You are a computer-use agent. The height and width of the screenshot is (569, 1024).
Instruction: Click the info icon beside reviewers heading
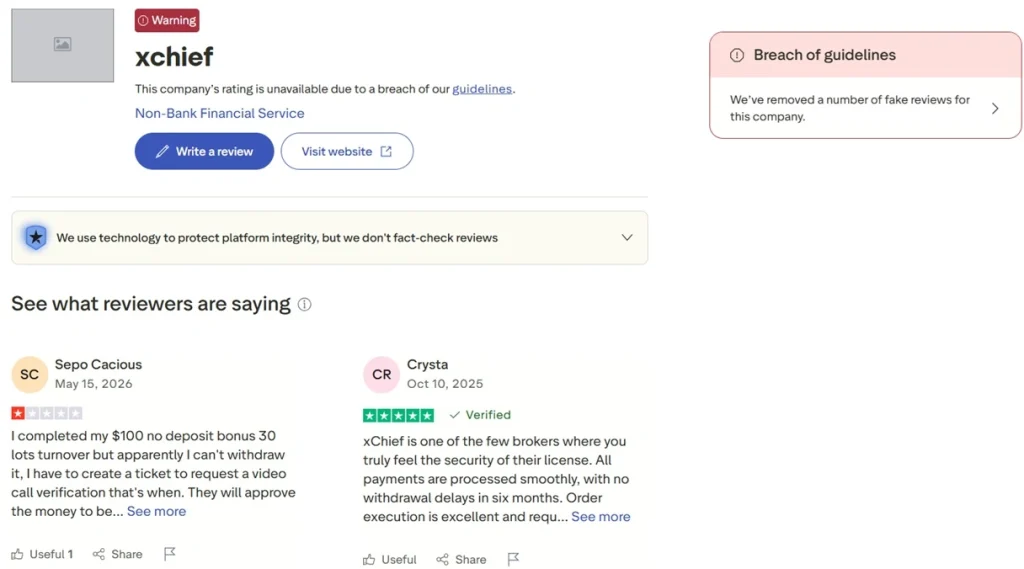[x=304, y=304]
